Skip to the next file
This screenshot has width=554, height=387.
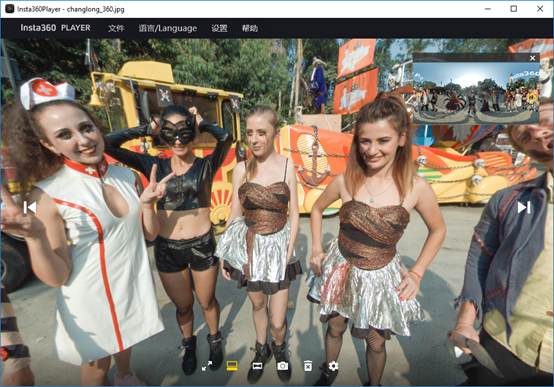coord(524,207)
